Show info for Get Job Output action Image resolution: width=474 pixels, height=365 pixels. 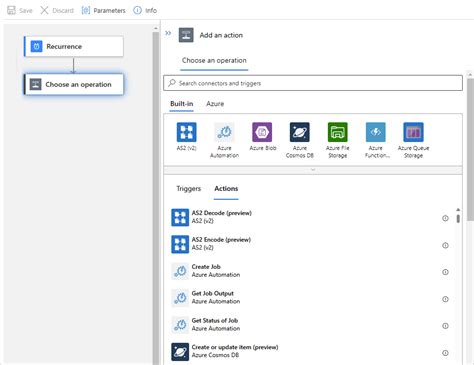point(445,299)
